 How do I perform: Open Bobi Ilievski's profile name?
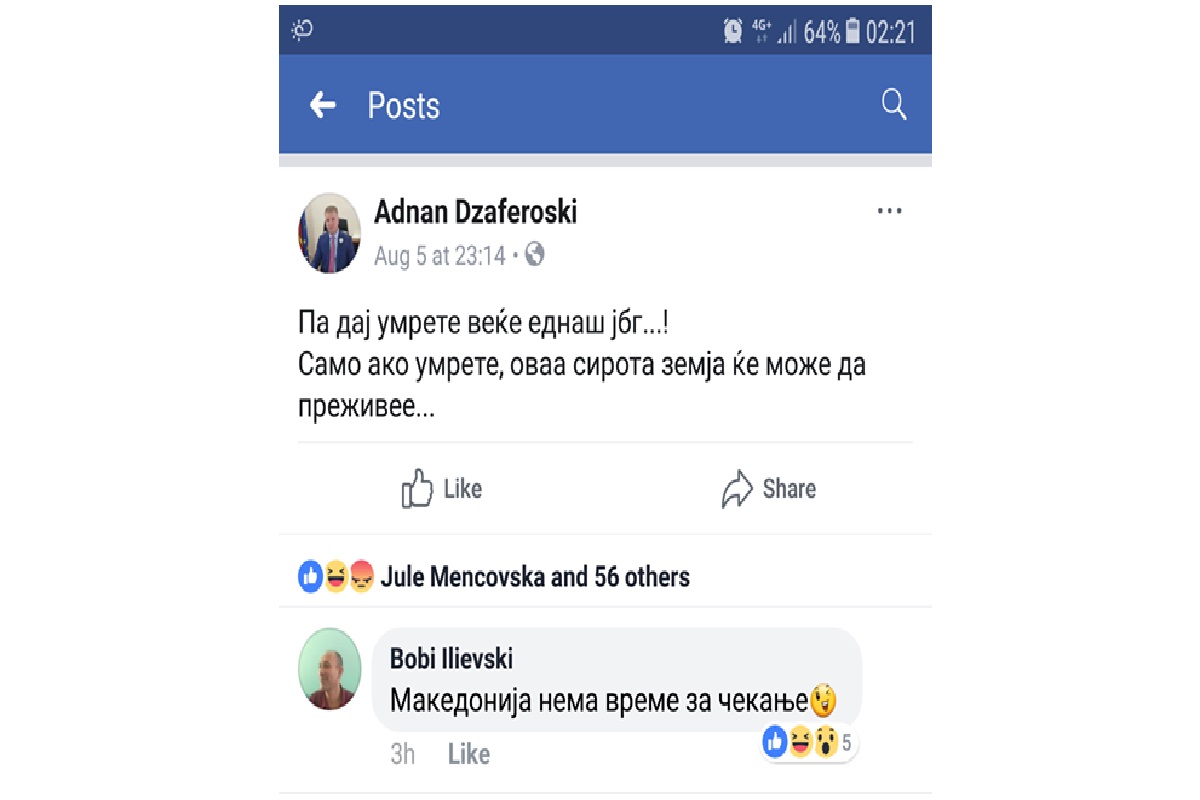coord(451,659)
